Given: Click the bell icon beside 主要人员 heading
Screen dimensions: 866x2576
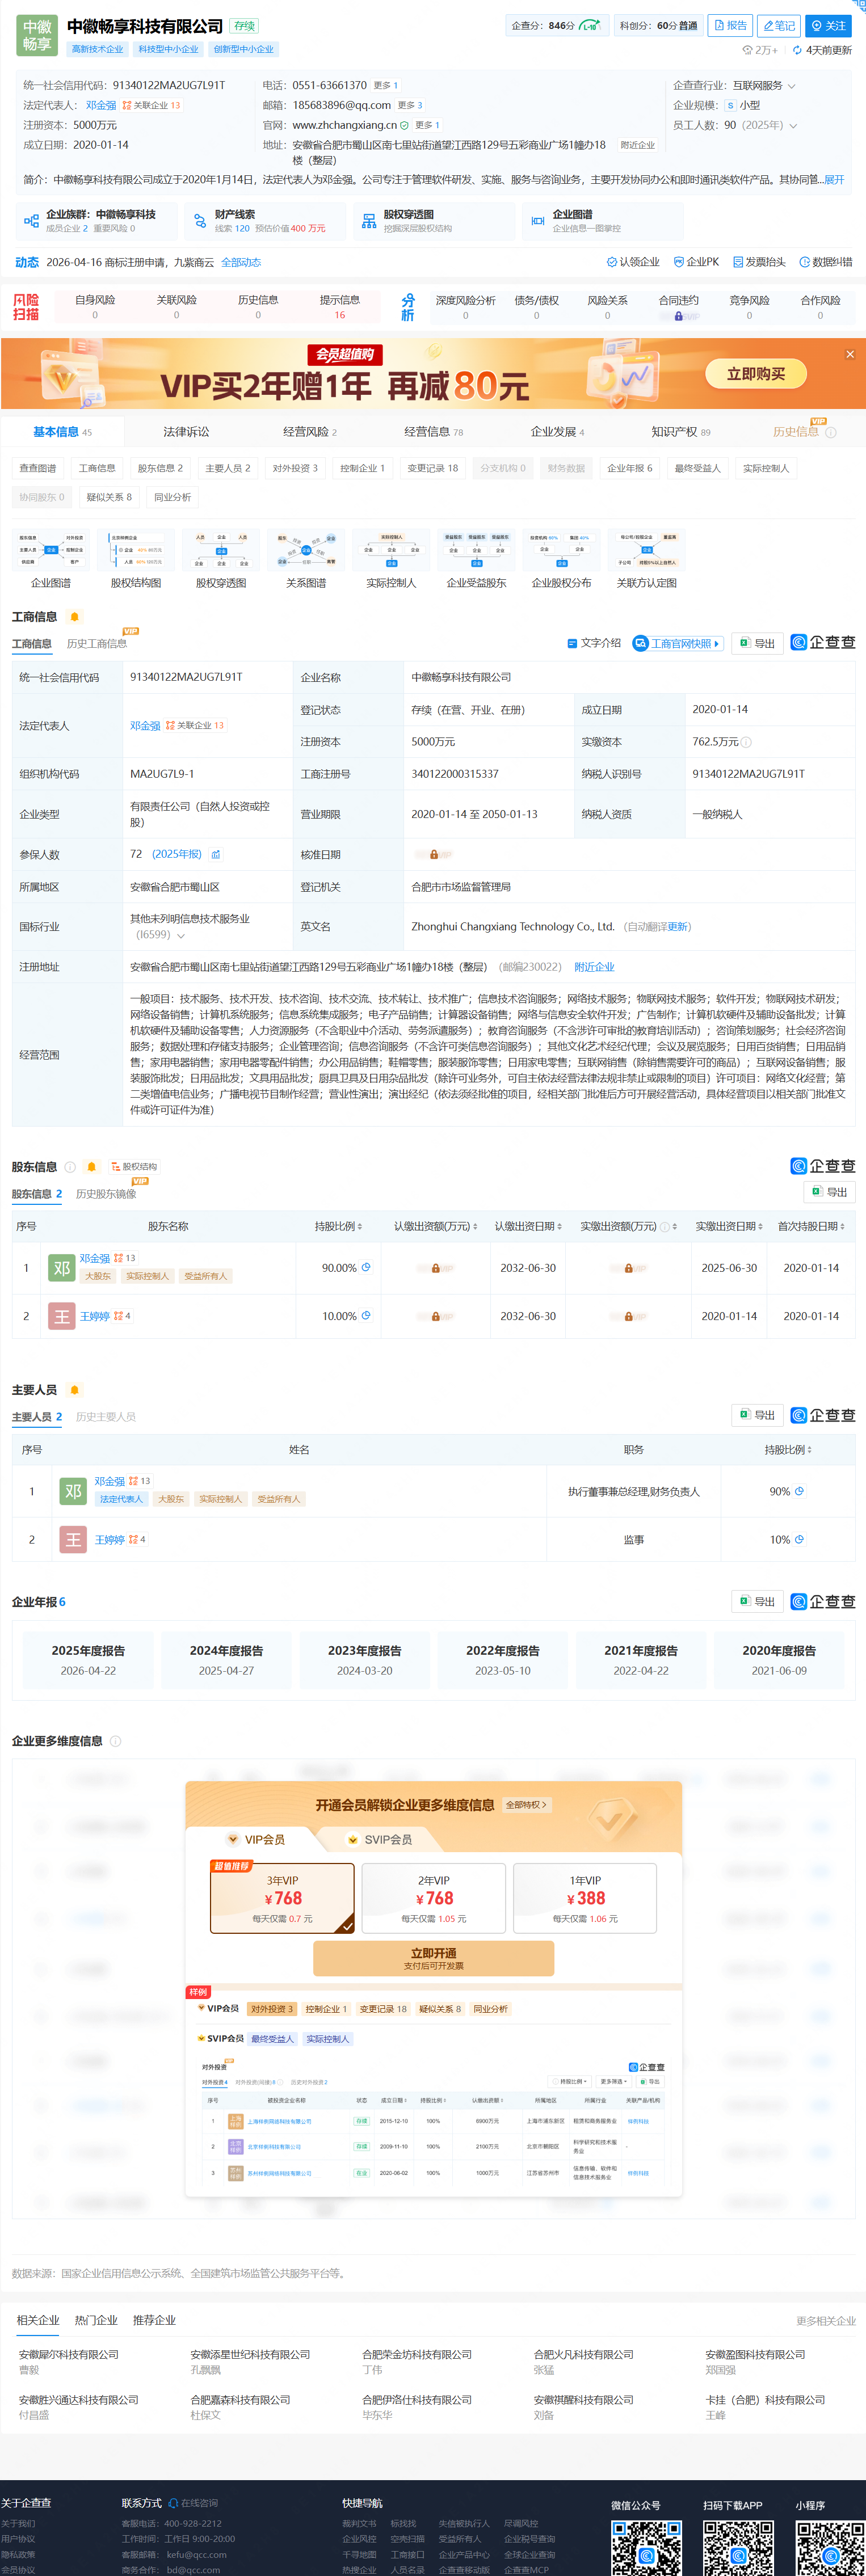Looking at the screenshot, I should tap(74, 1390).
